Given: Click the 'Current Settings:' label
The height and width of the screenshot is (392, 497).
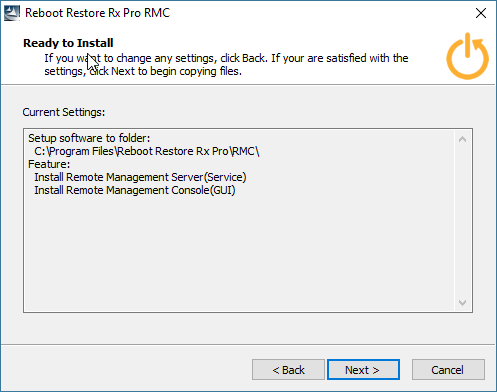Looking at the screenshot, I should 64,112.
